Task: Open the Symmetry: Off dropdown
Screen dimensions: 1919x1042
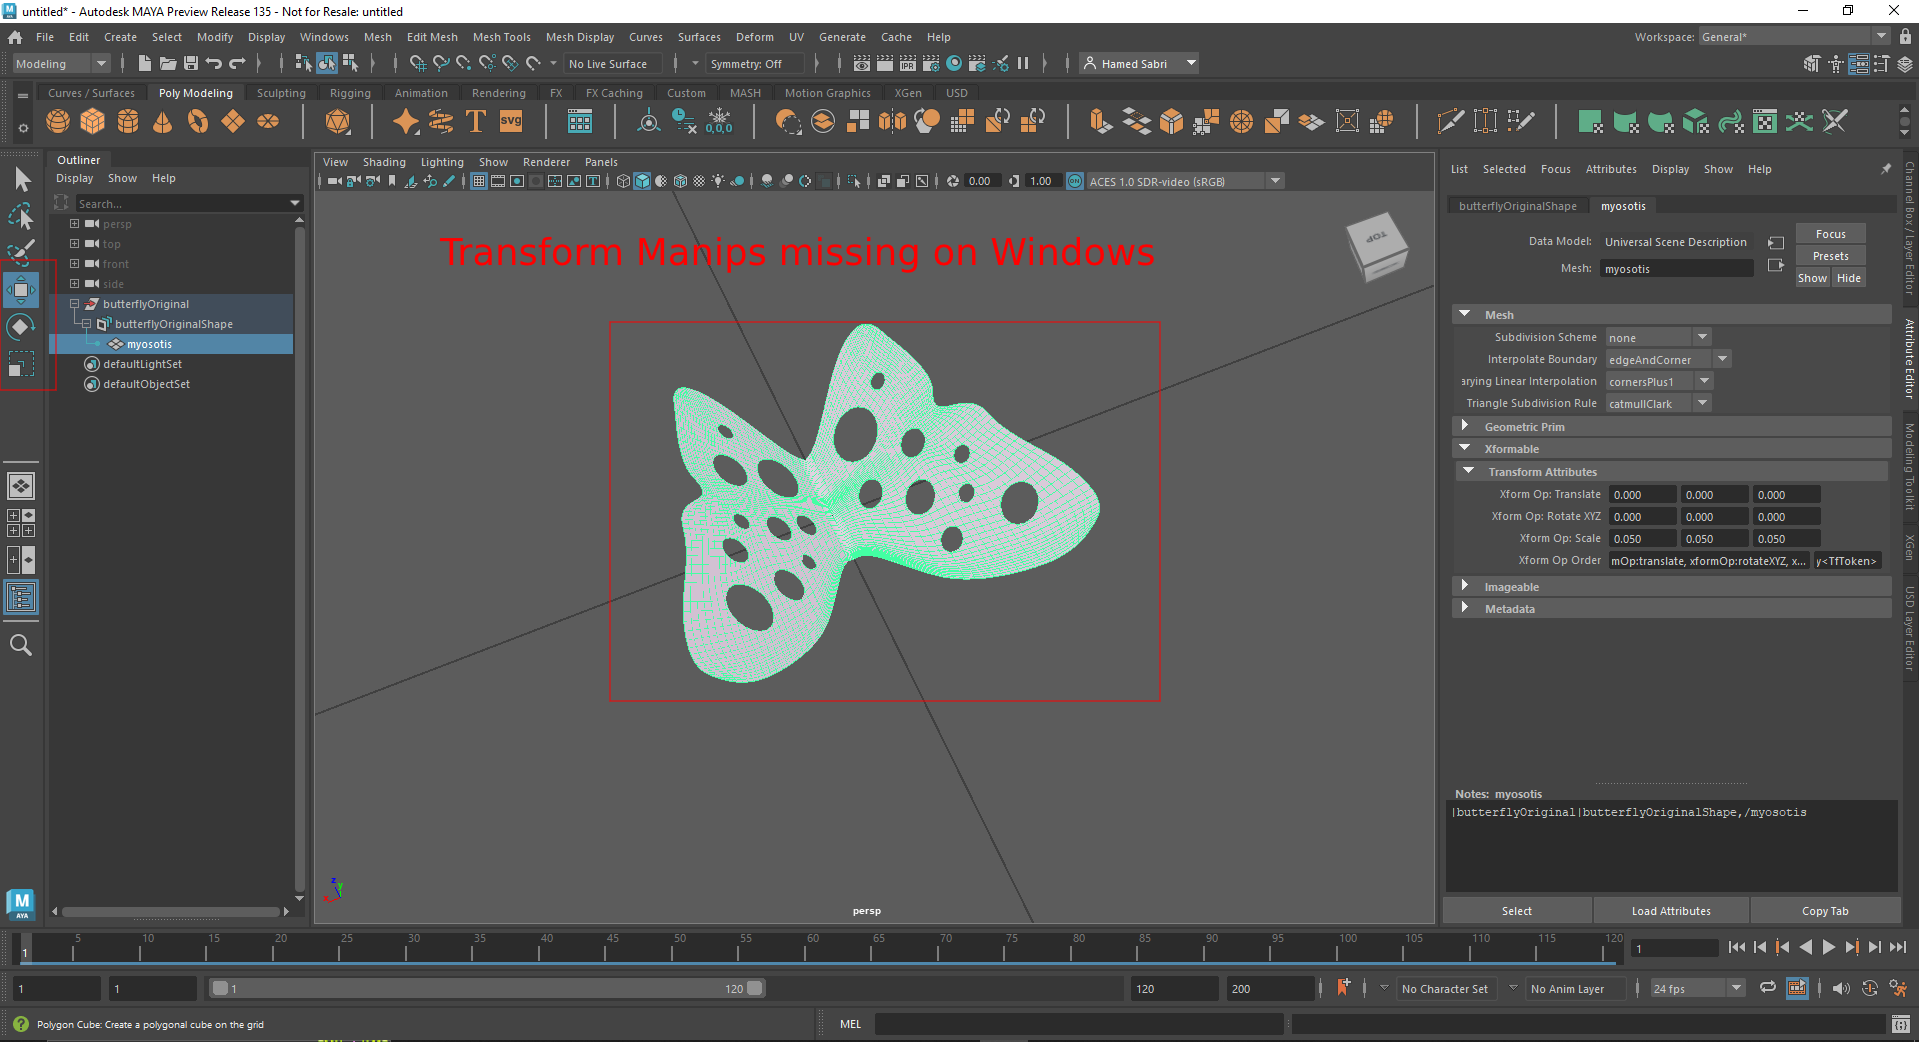Action: coord(755,63)
